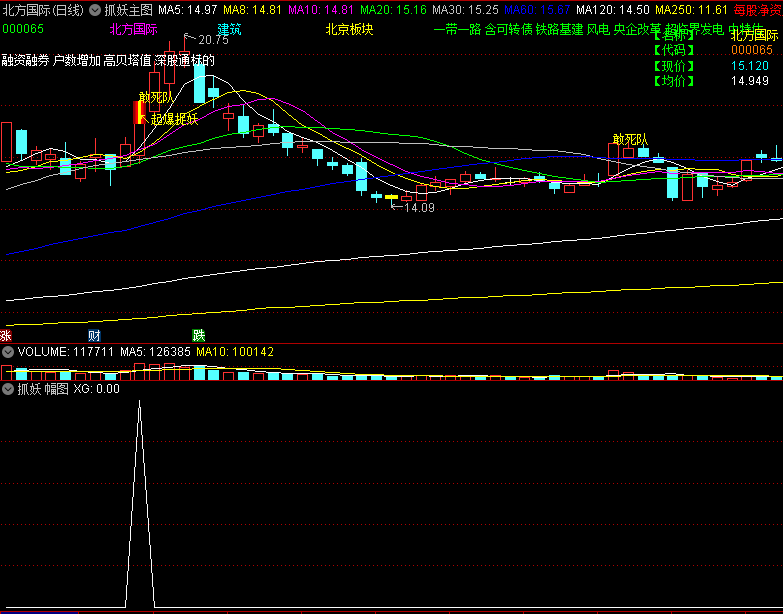
Task: Select the MA5: 14.97 value
Action: pos(188,9)
